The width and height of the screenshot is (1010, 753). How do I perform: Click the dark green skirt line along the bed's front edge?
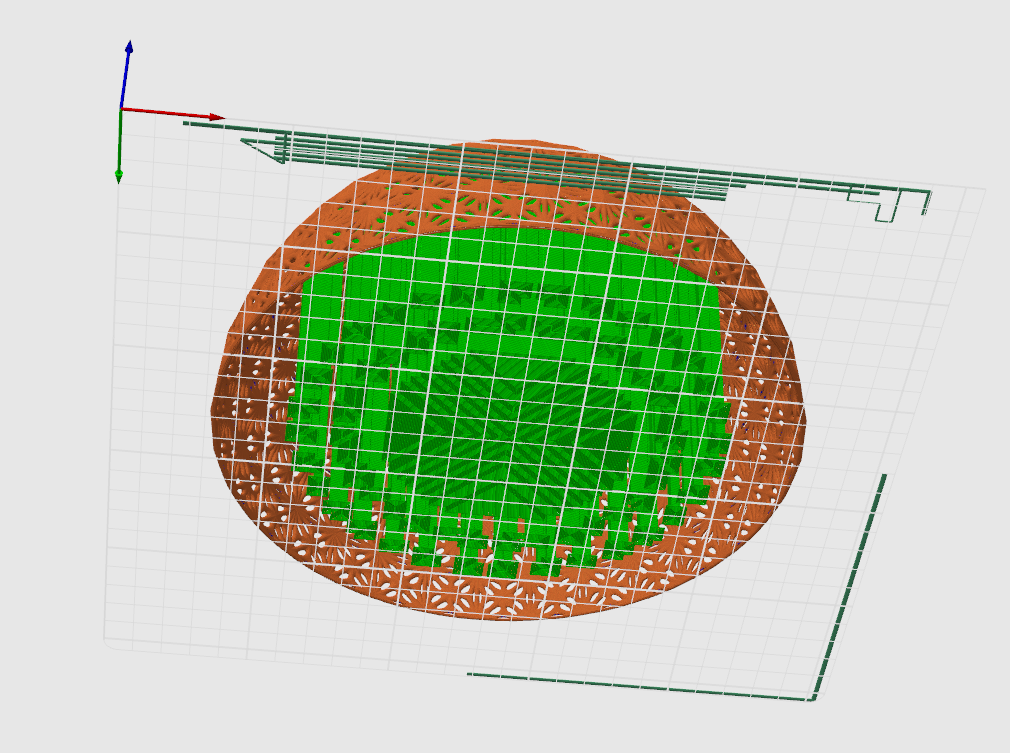pos(636,687)
